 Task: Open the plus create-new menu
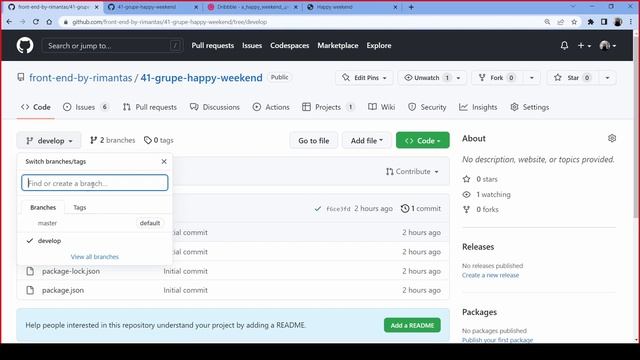584,46
